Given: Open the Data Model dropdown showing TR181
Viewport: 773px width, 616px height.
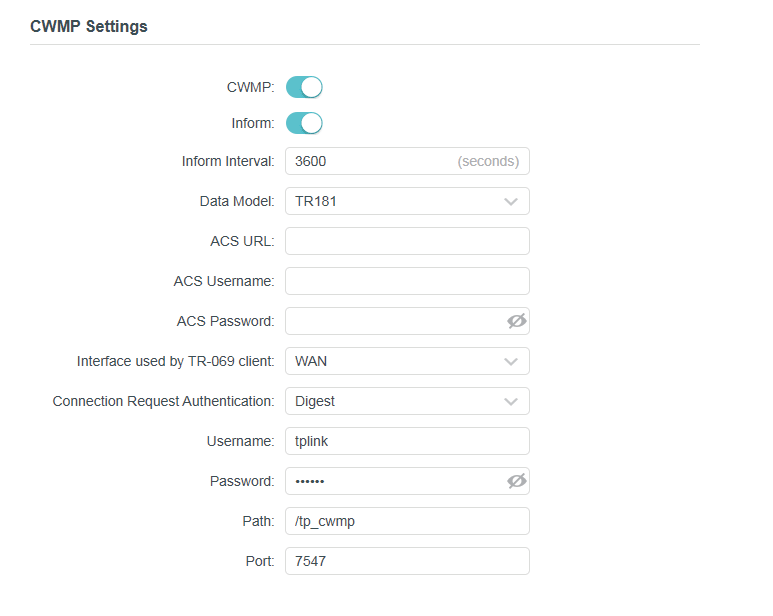Looking at the screenshot, I should [407, 201].
